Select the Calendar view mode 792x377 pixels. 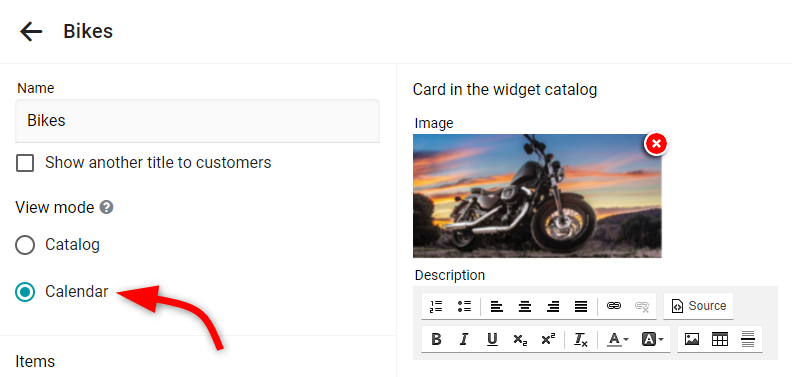pyautogui.click(x=25, y=292)
